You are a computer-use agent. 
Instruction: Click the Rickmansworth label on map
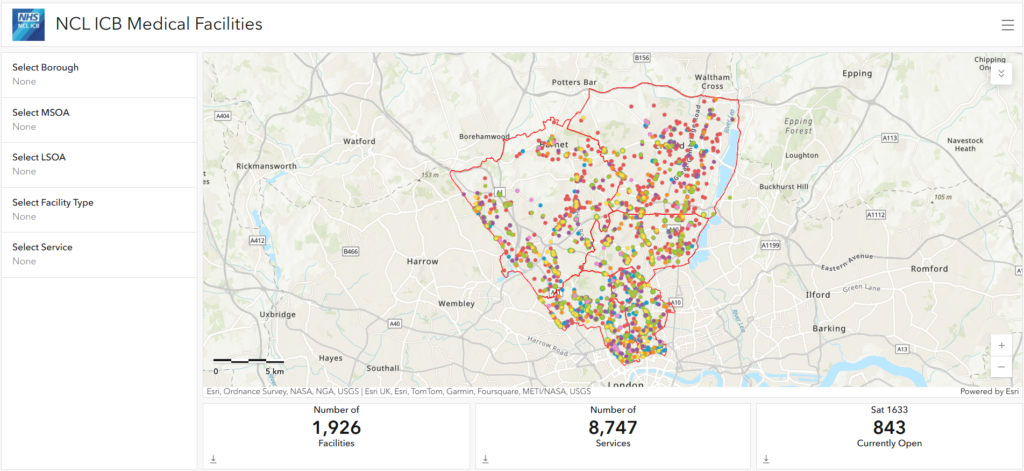(x=266, y=166)
